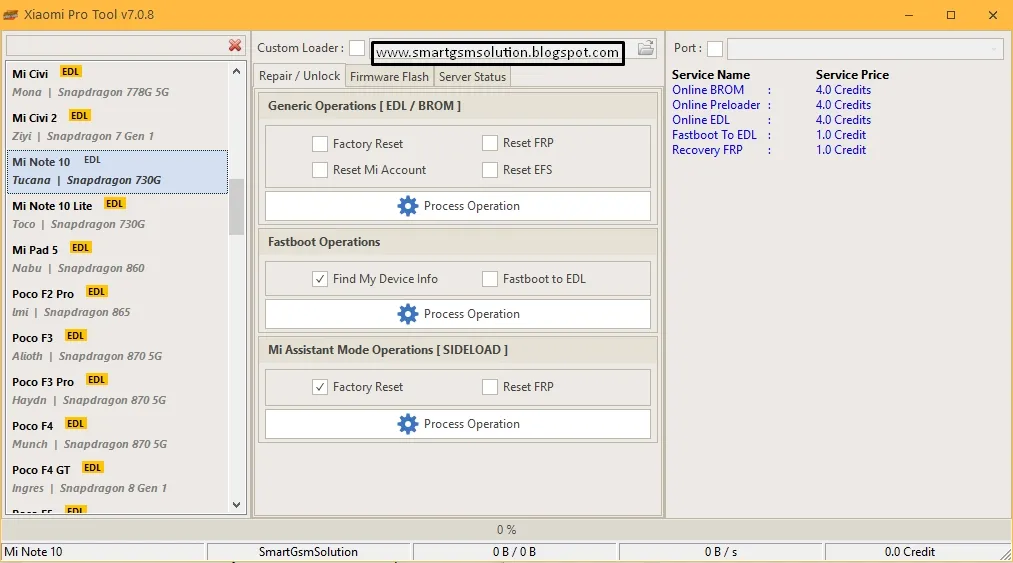
Task: Select Mi Civi in device list
Action: 117,83
